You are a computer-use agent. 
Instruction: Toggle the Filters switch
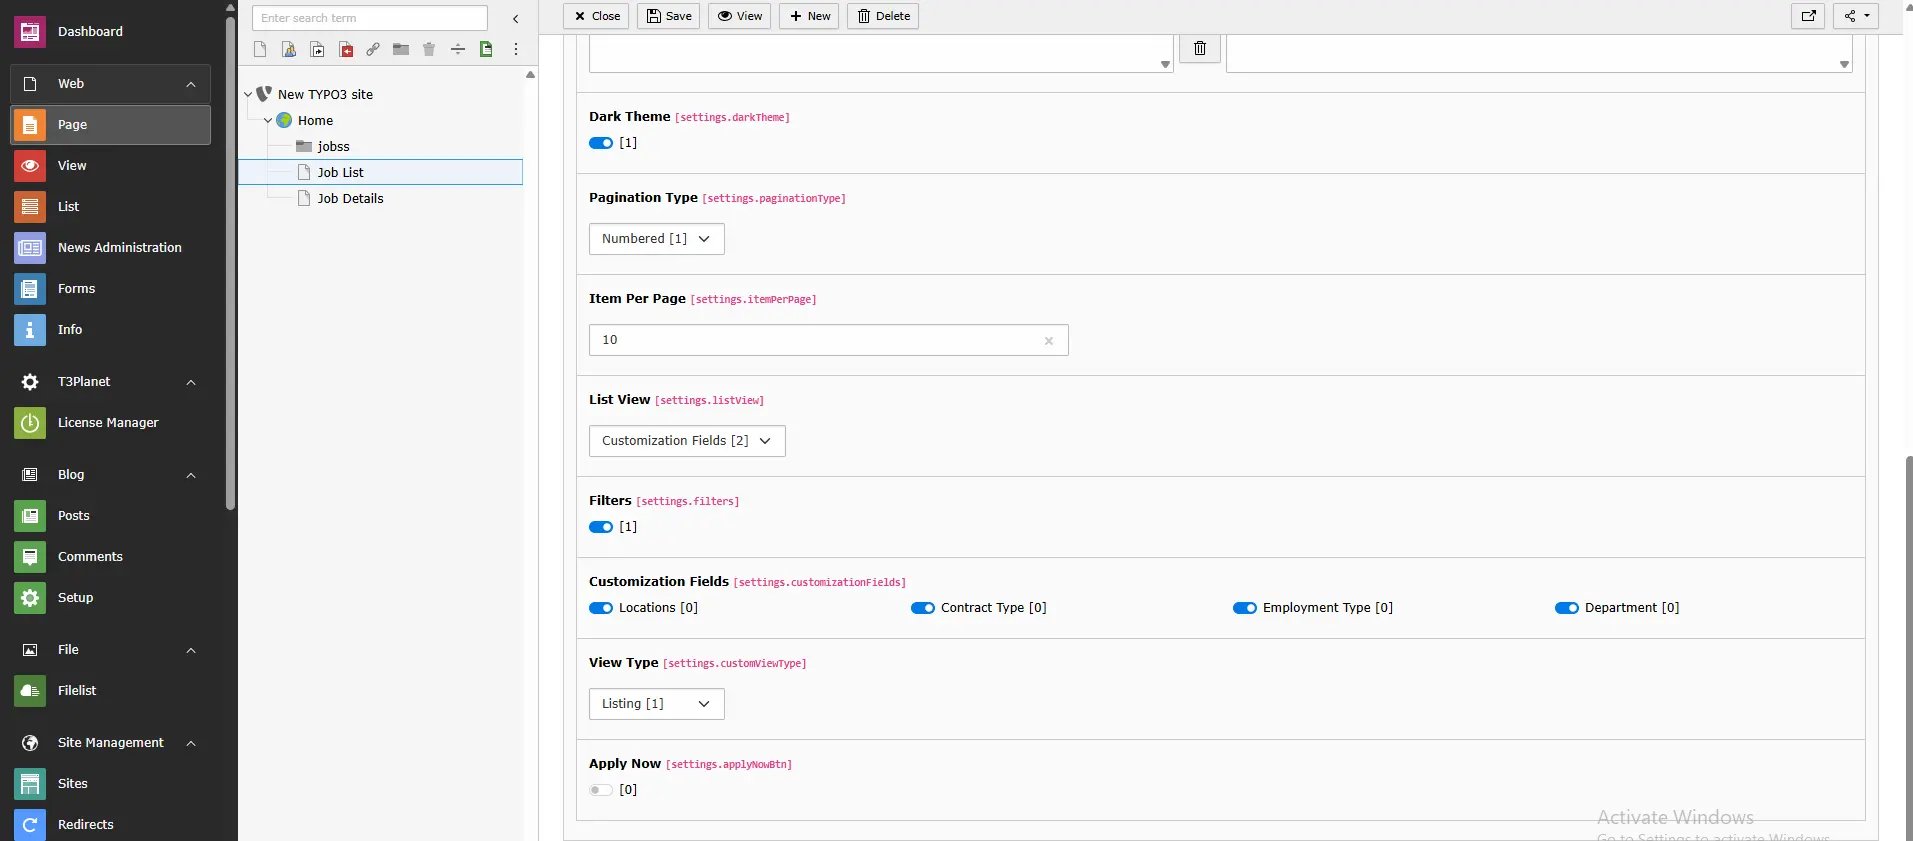click(x=601, y=527)
